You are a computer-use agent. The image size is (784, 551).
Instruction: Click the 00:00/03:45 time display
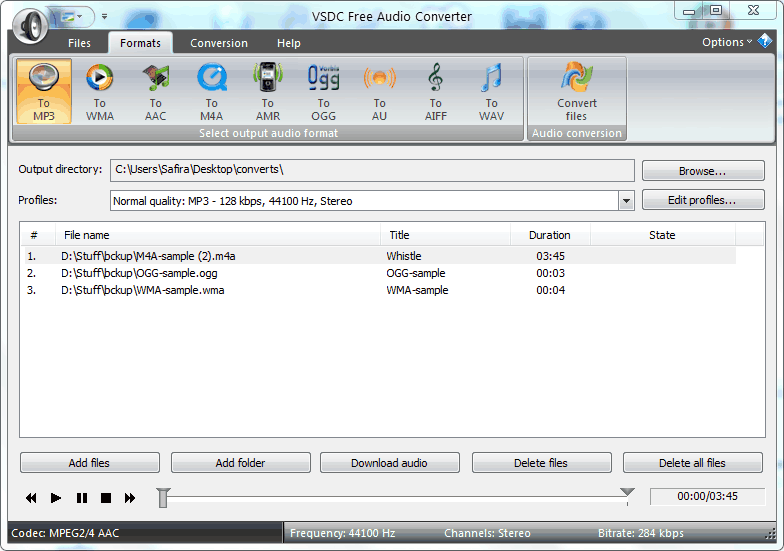pos(708,496)
